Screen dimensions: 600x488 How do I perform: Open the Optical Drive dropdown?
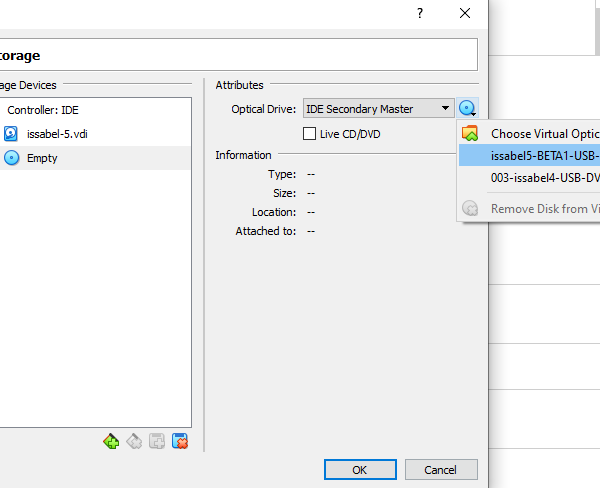(x=379, y=108)
